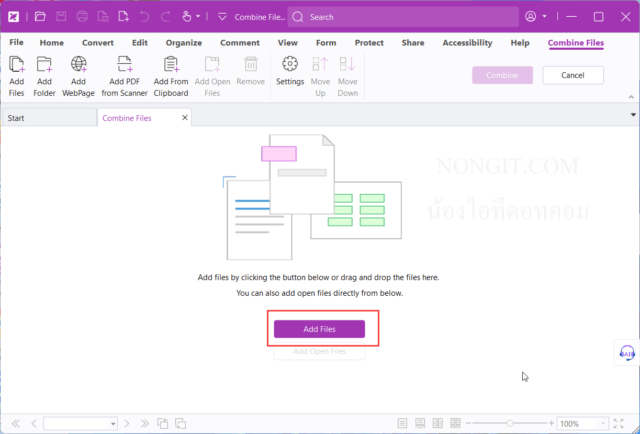Click the Save disk icon in title bar

[61, 17]
